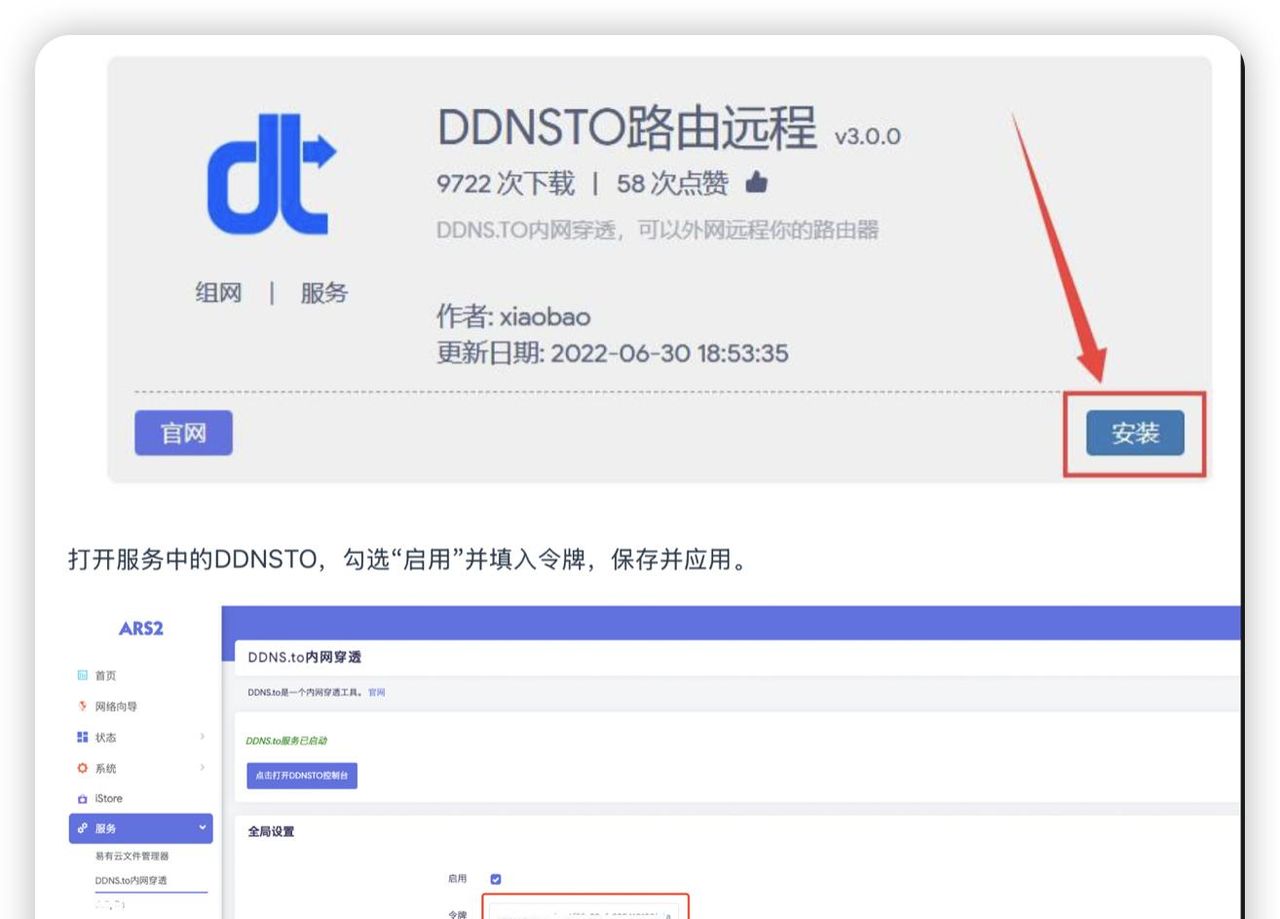
Task: Expand the 状态 chevron arrow
Action: [x=202, y=737]
